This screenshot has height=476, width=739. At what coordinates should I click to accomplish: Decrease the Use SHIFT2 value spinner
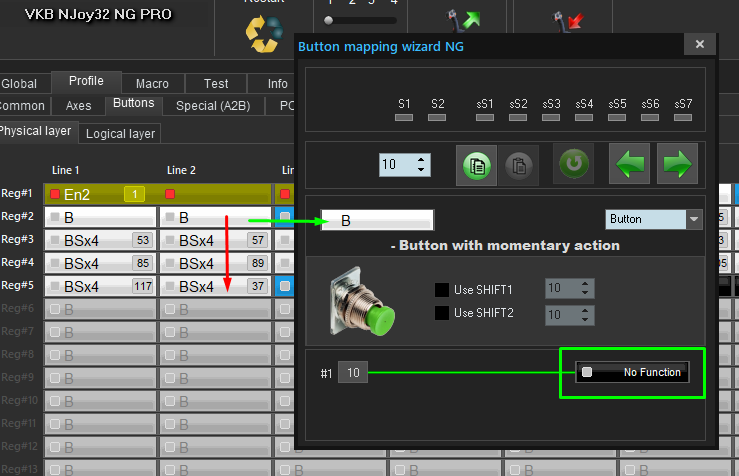(585, 320)
